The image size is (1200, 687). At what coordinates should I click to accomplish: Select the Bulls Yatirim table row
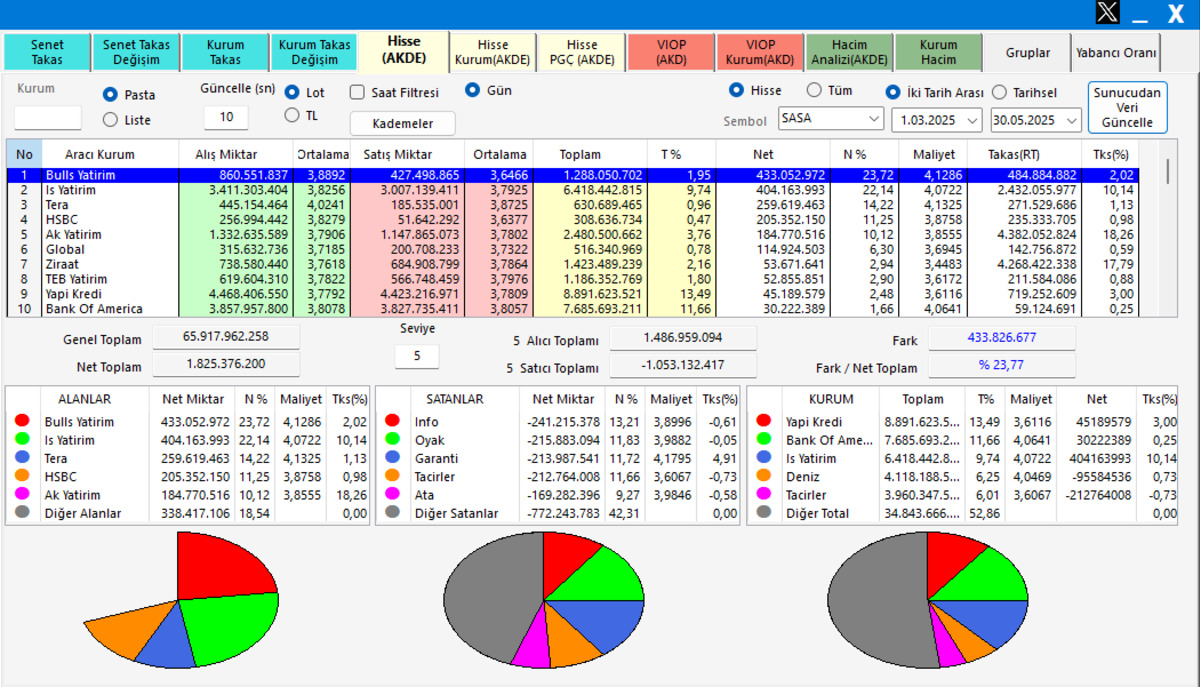[x=573, y=175]
